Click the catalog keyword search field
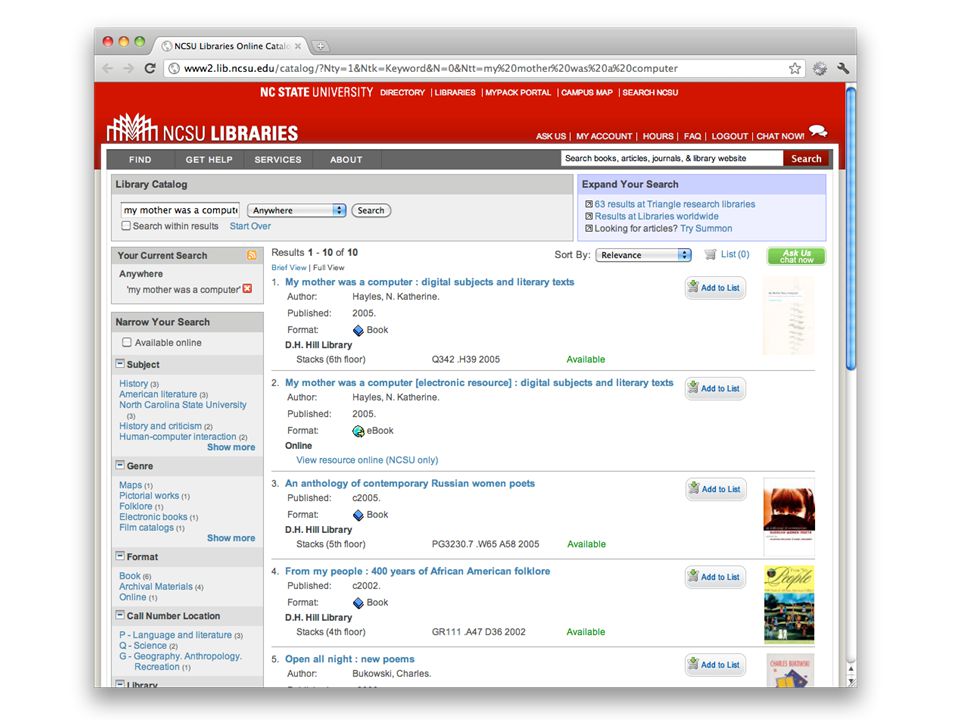 [180, 210]
